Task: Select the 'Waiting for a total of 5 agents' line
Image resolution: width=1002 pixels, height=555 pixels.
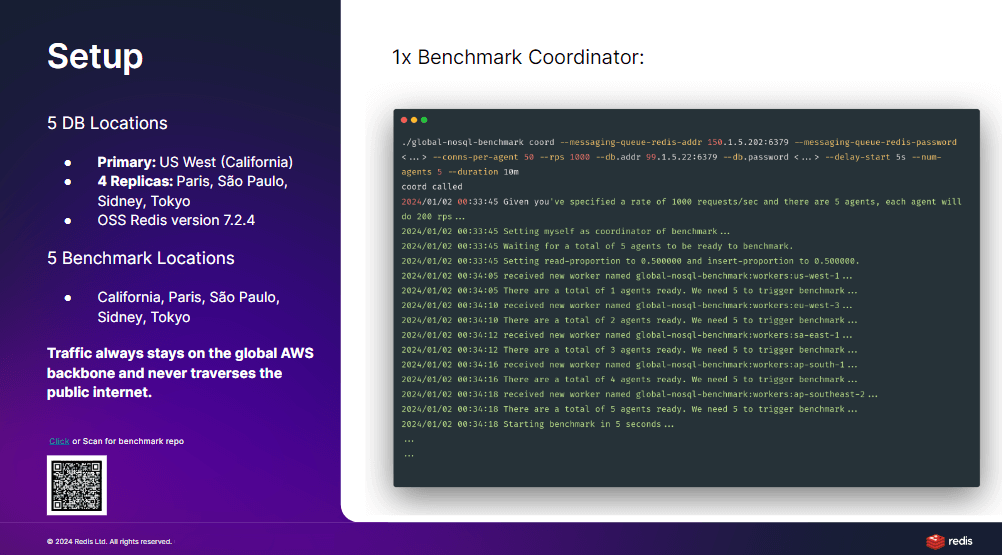Action: coord(597,246)
